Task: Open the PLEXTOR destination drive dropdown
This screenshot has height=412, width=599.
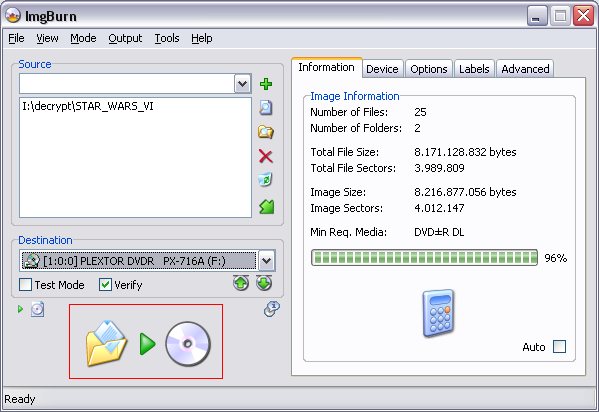Action: 266,261
